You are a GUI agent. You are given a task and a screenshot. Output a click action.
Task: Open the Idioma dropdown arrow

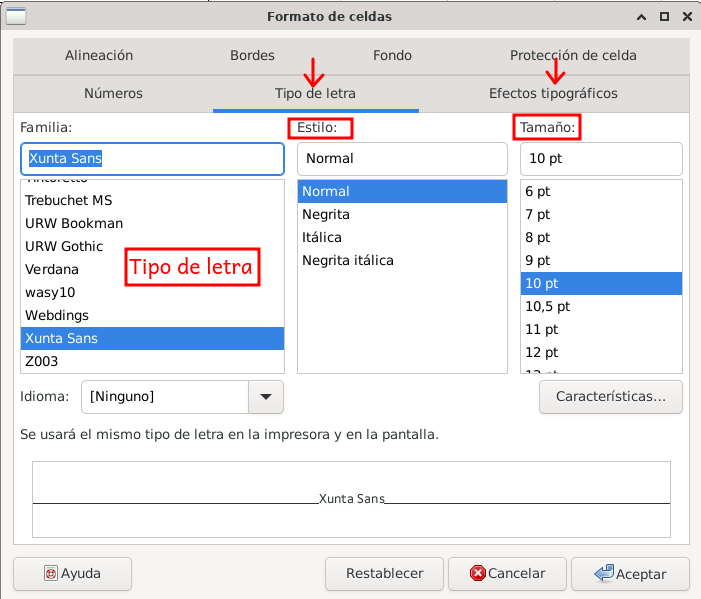click(x=266, y=397)
